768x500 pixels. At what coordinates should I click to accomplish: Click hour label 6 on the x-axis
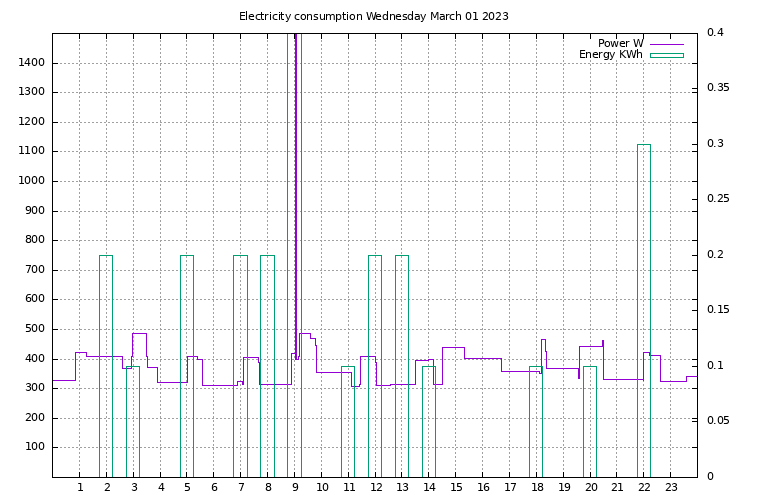(x=215, y=488)
